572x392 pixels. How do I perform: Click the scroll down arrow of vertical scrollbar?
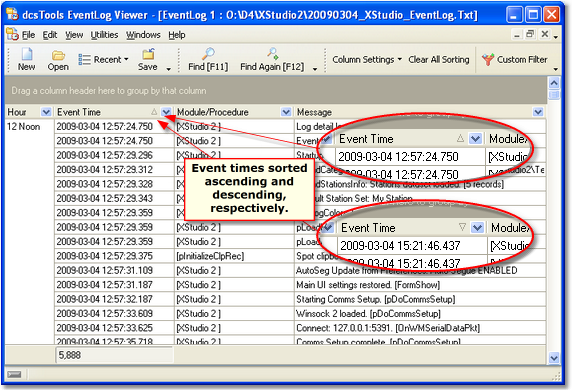554,358
